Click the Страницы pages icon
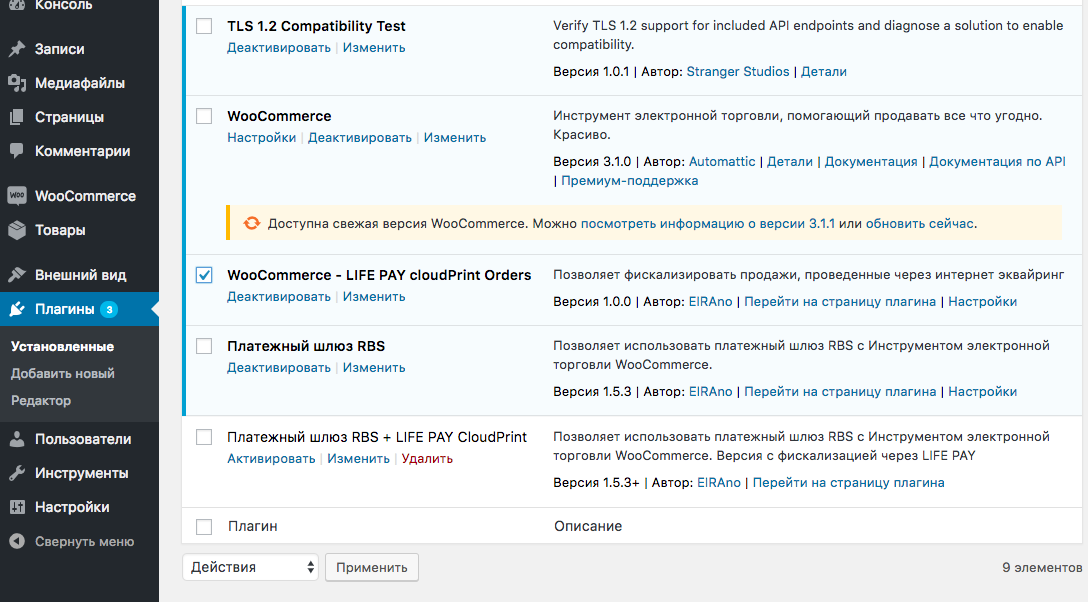1088x602 pixels. (17, 117)
